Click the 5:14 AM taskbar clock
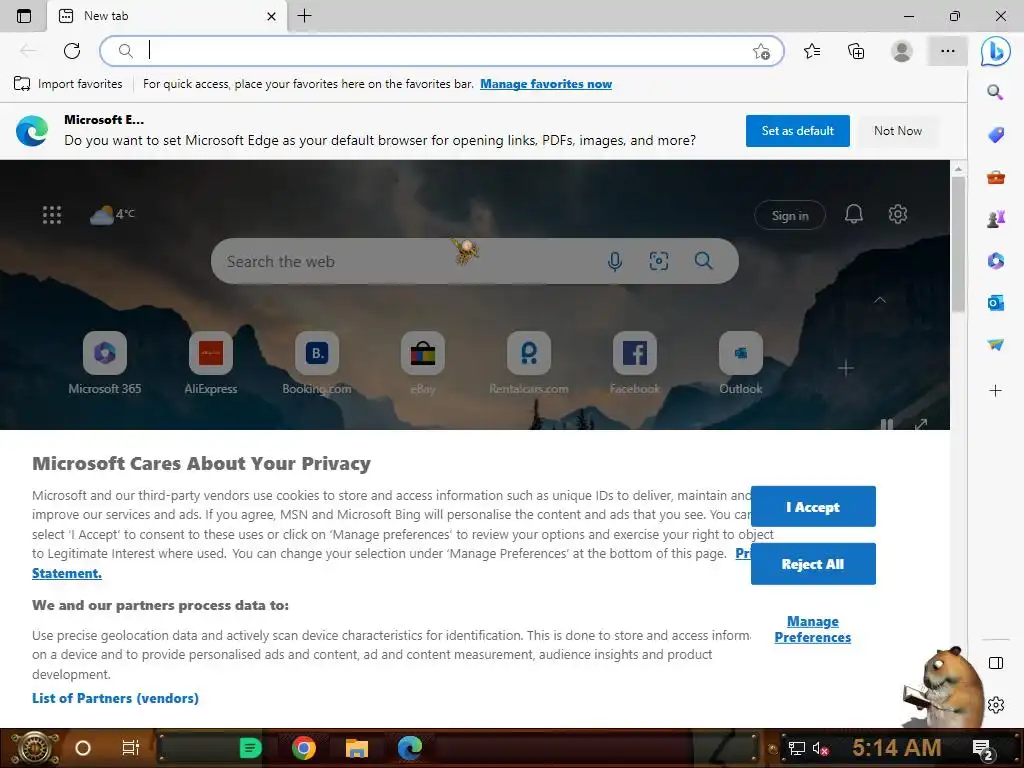The height and width of the screenshot is (768, 1024). click(897, 748)
